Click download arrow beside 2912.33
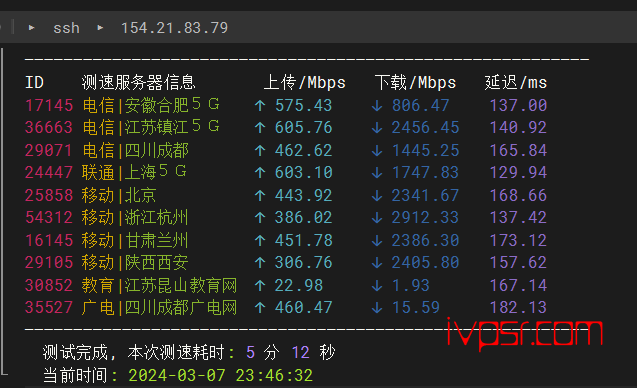Screen dimensions: 637x388 click(x=377, y=218)
